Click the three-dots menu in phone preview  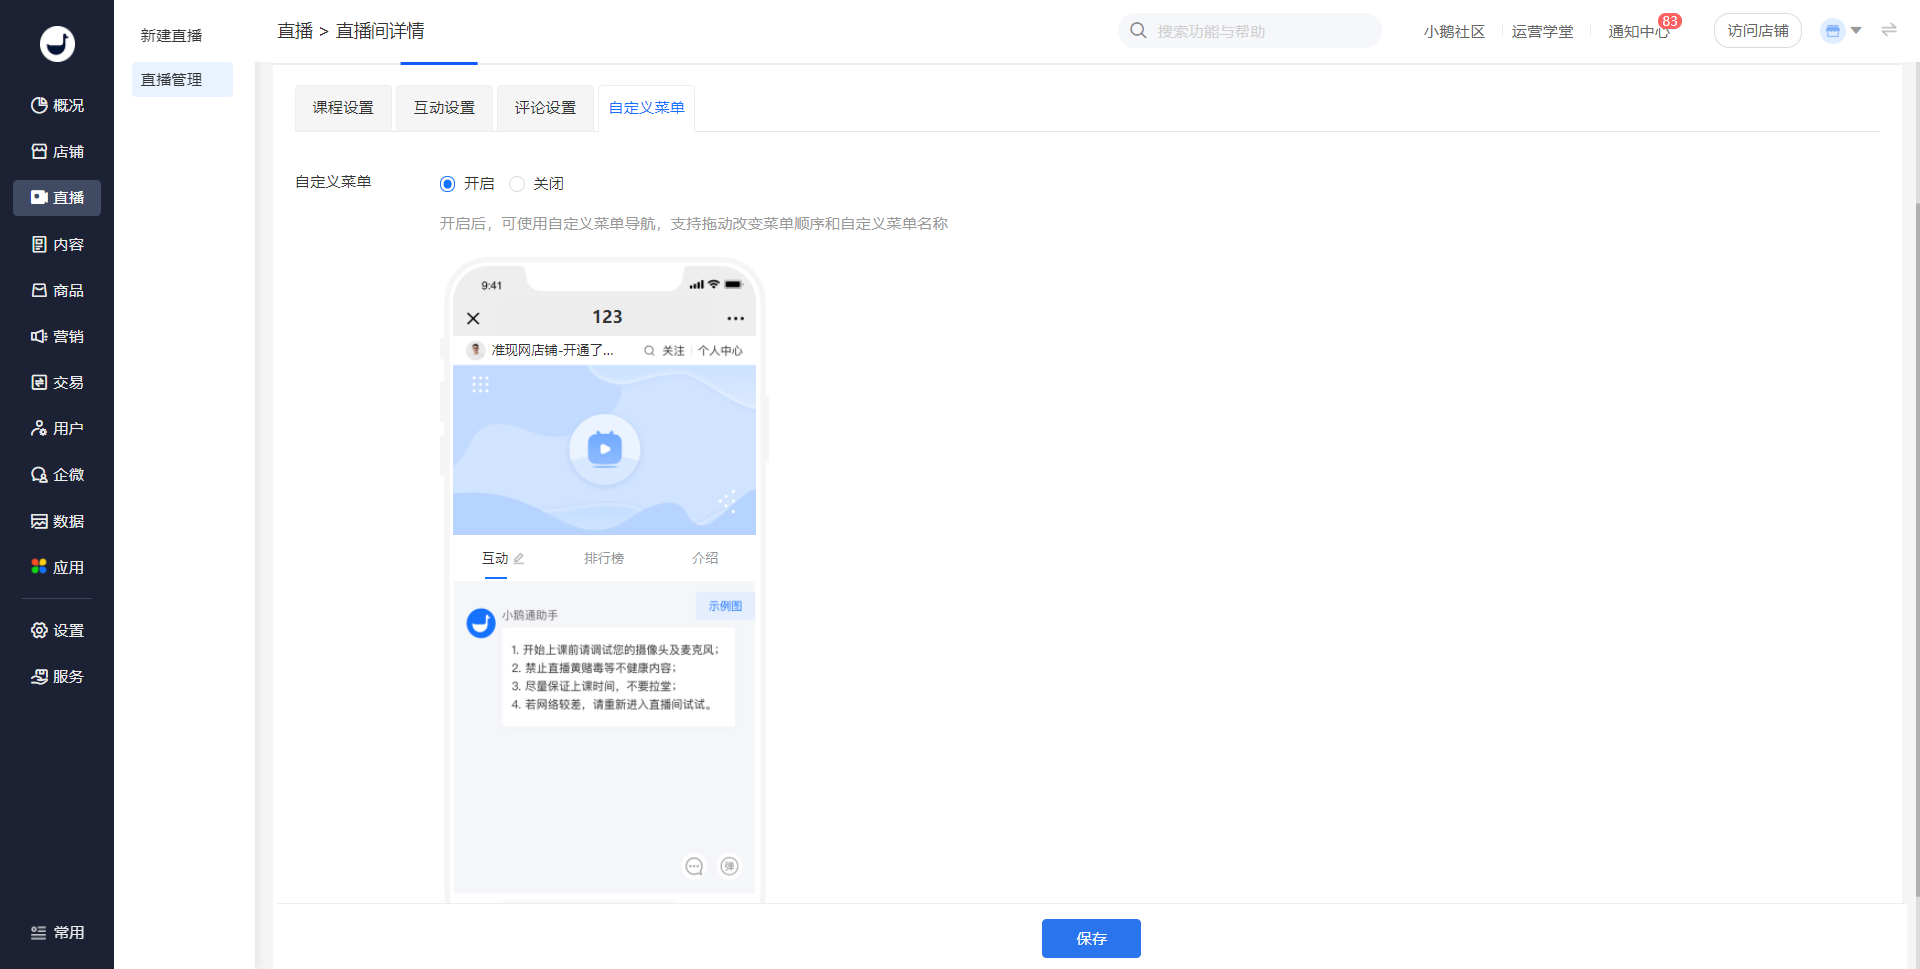click(x=735, y=318)
